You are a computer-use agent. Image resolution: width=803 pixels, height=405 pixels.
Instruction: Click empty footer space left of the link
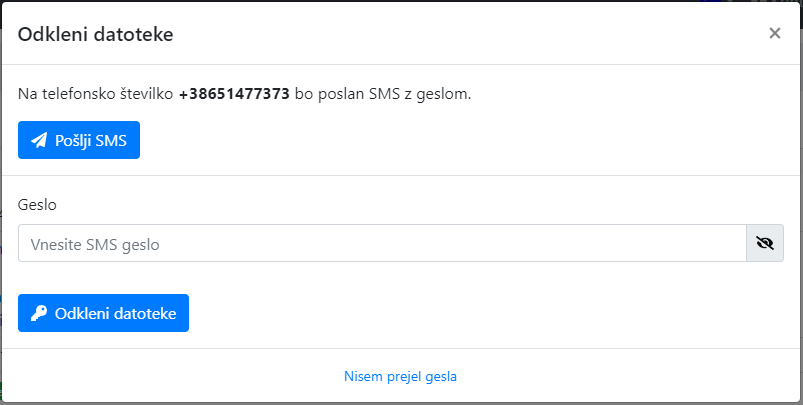click(x=170, y=376)
